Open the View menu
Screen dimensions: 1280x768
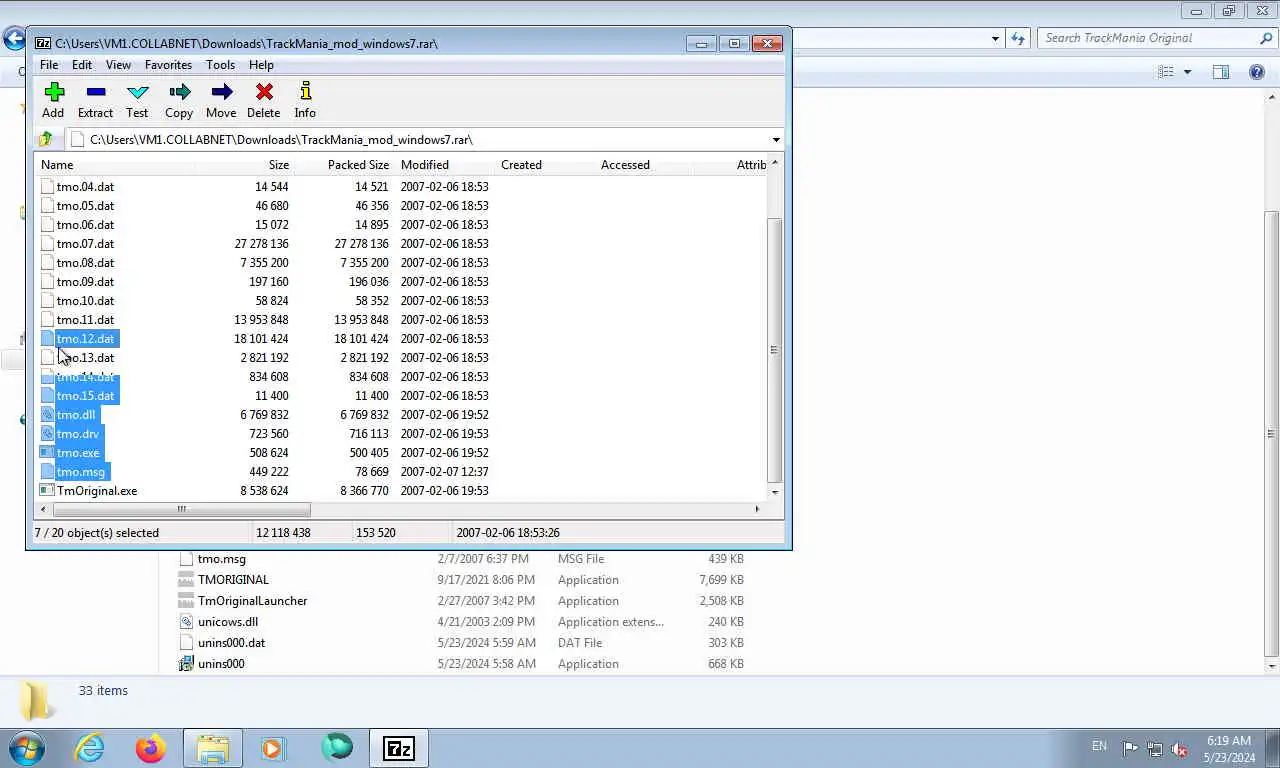click(118, 65)
